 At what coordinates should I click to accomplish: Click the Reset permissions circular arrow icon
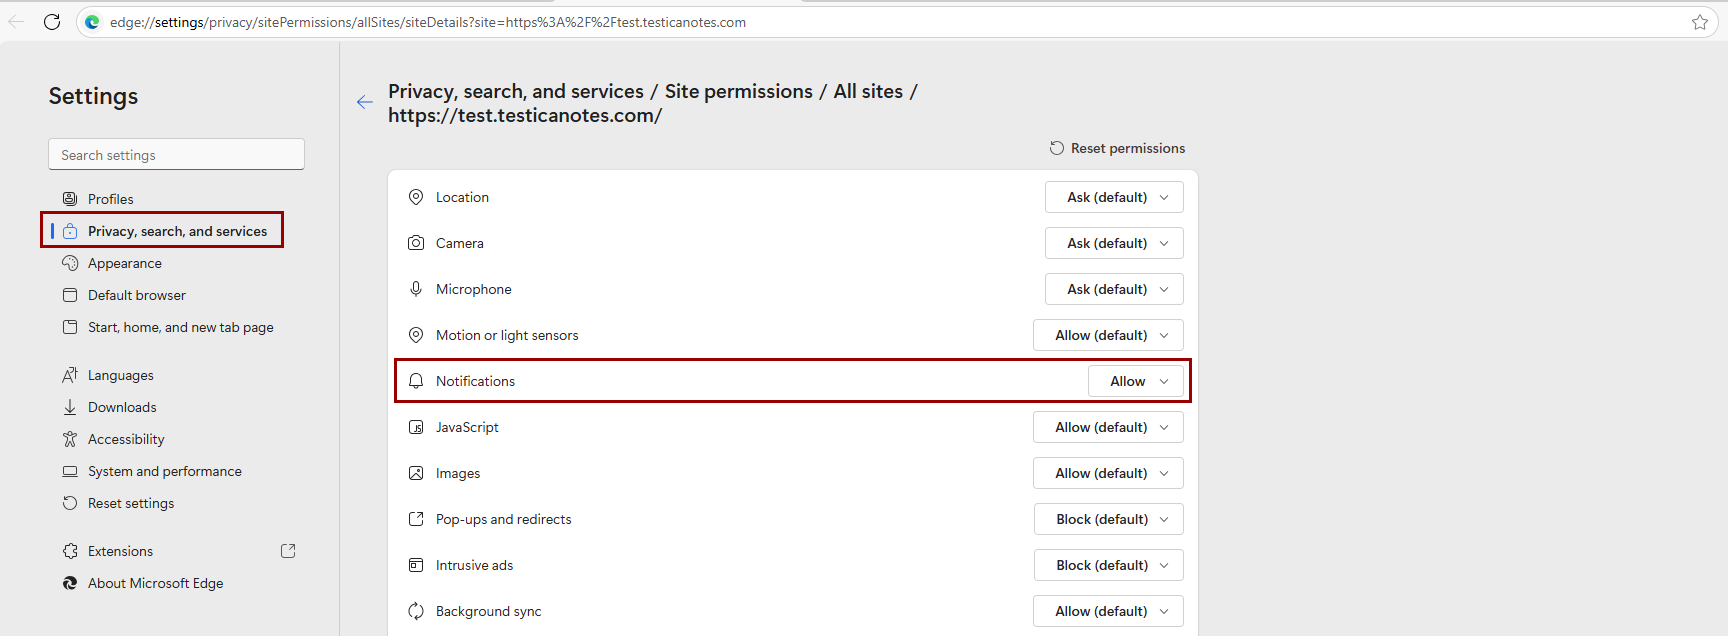click(1057, 148)
